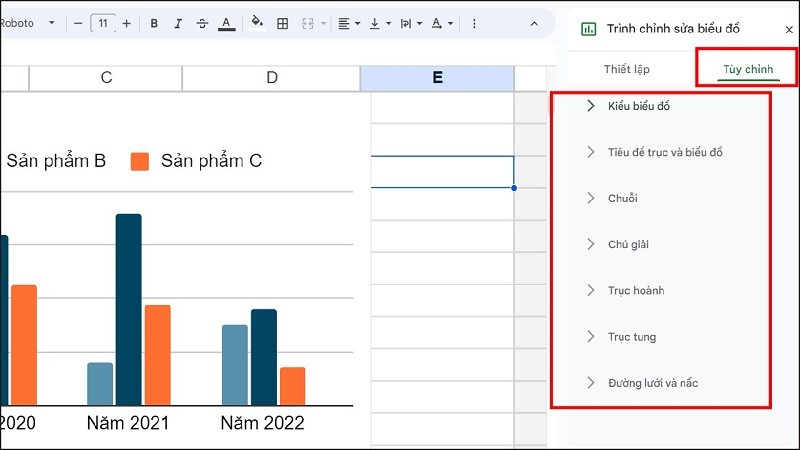Click the Năm 2022 axis label
Viewport: 800px width, 450px height.
click(262, 423)
